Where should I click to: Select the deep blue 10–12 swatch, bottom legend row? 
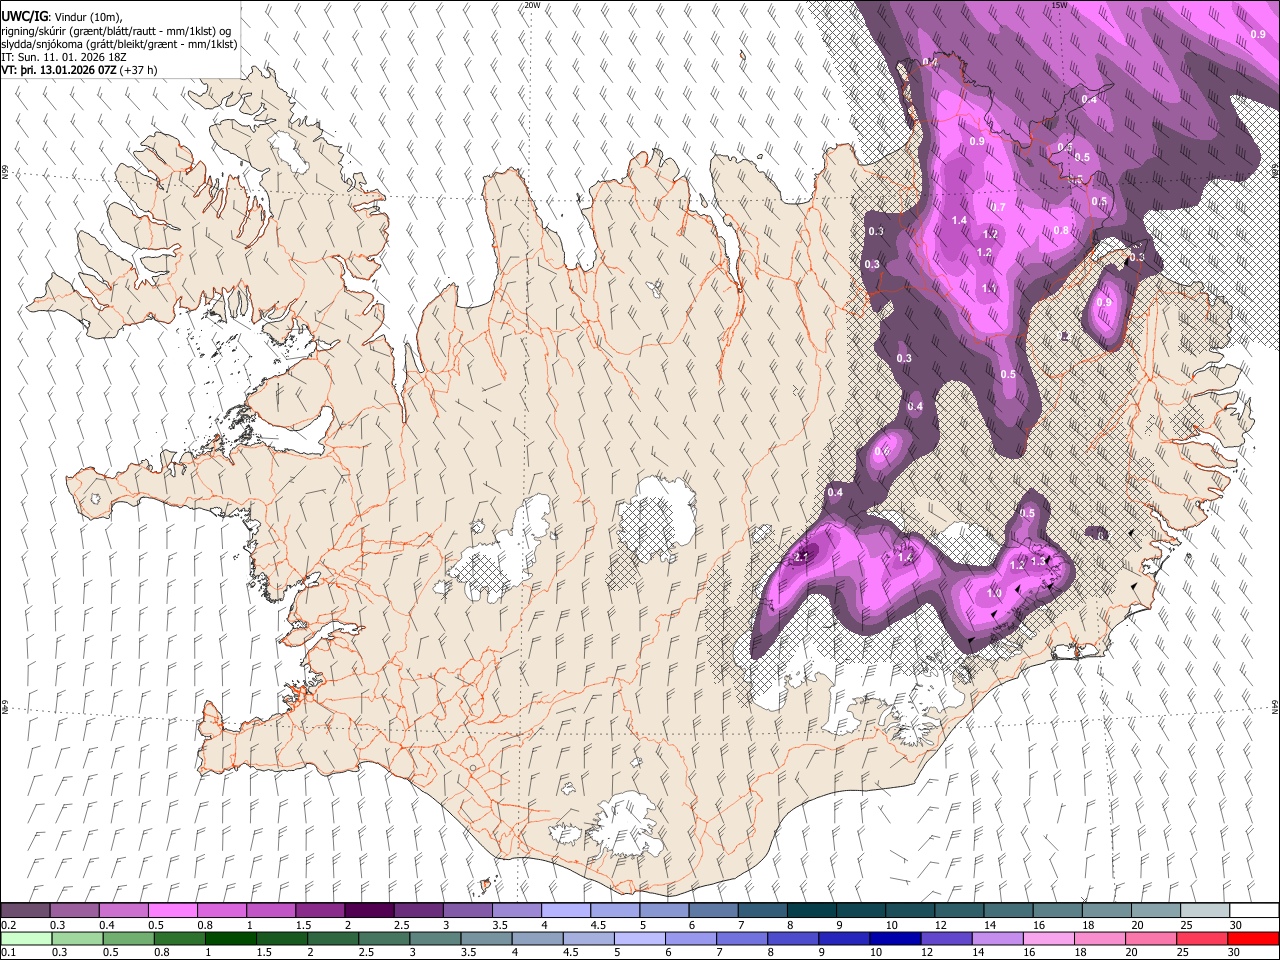895,939
